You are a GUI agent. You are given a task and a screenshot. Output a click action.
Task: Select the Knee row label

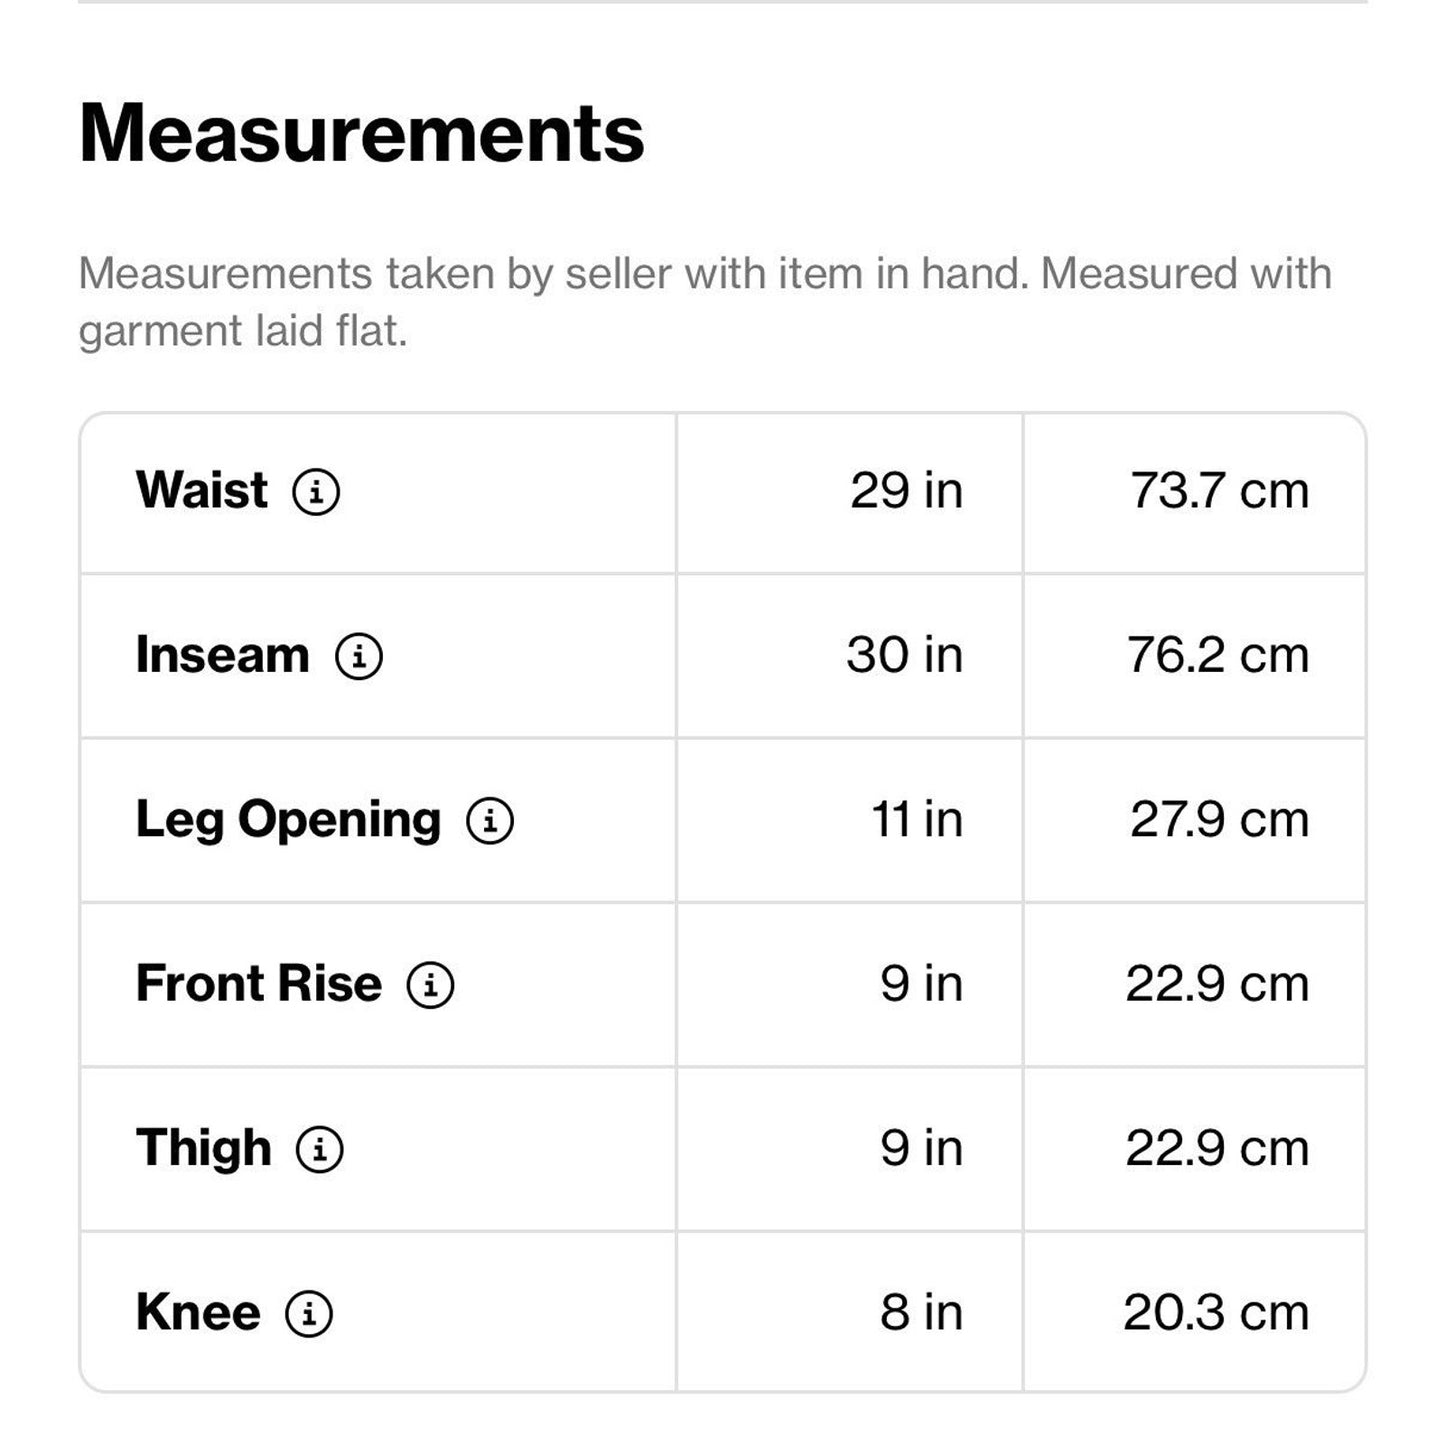(x=198, y=1312)
